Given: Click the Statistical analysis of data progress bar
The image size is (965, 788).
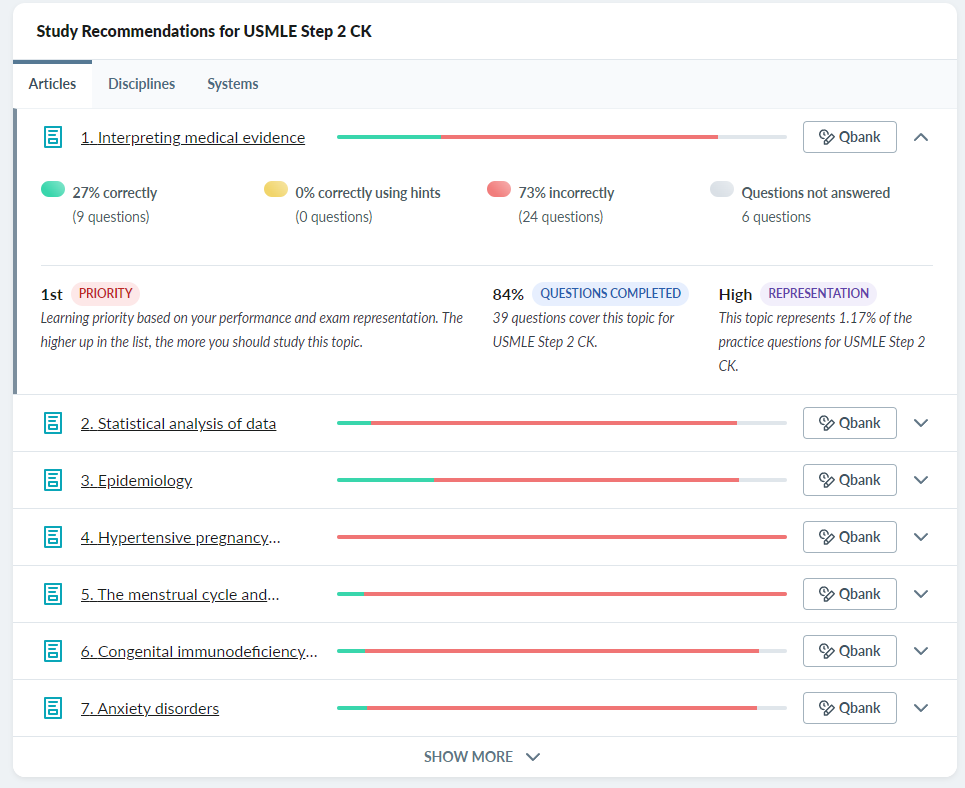Looking at the screenshot, I should click(561, 423).
